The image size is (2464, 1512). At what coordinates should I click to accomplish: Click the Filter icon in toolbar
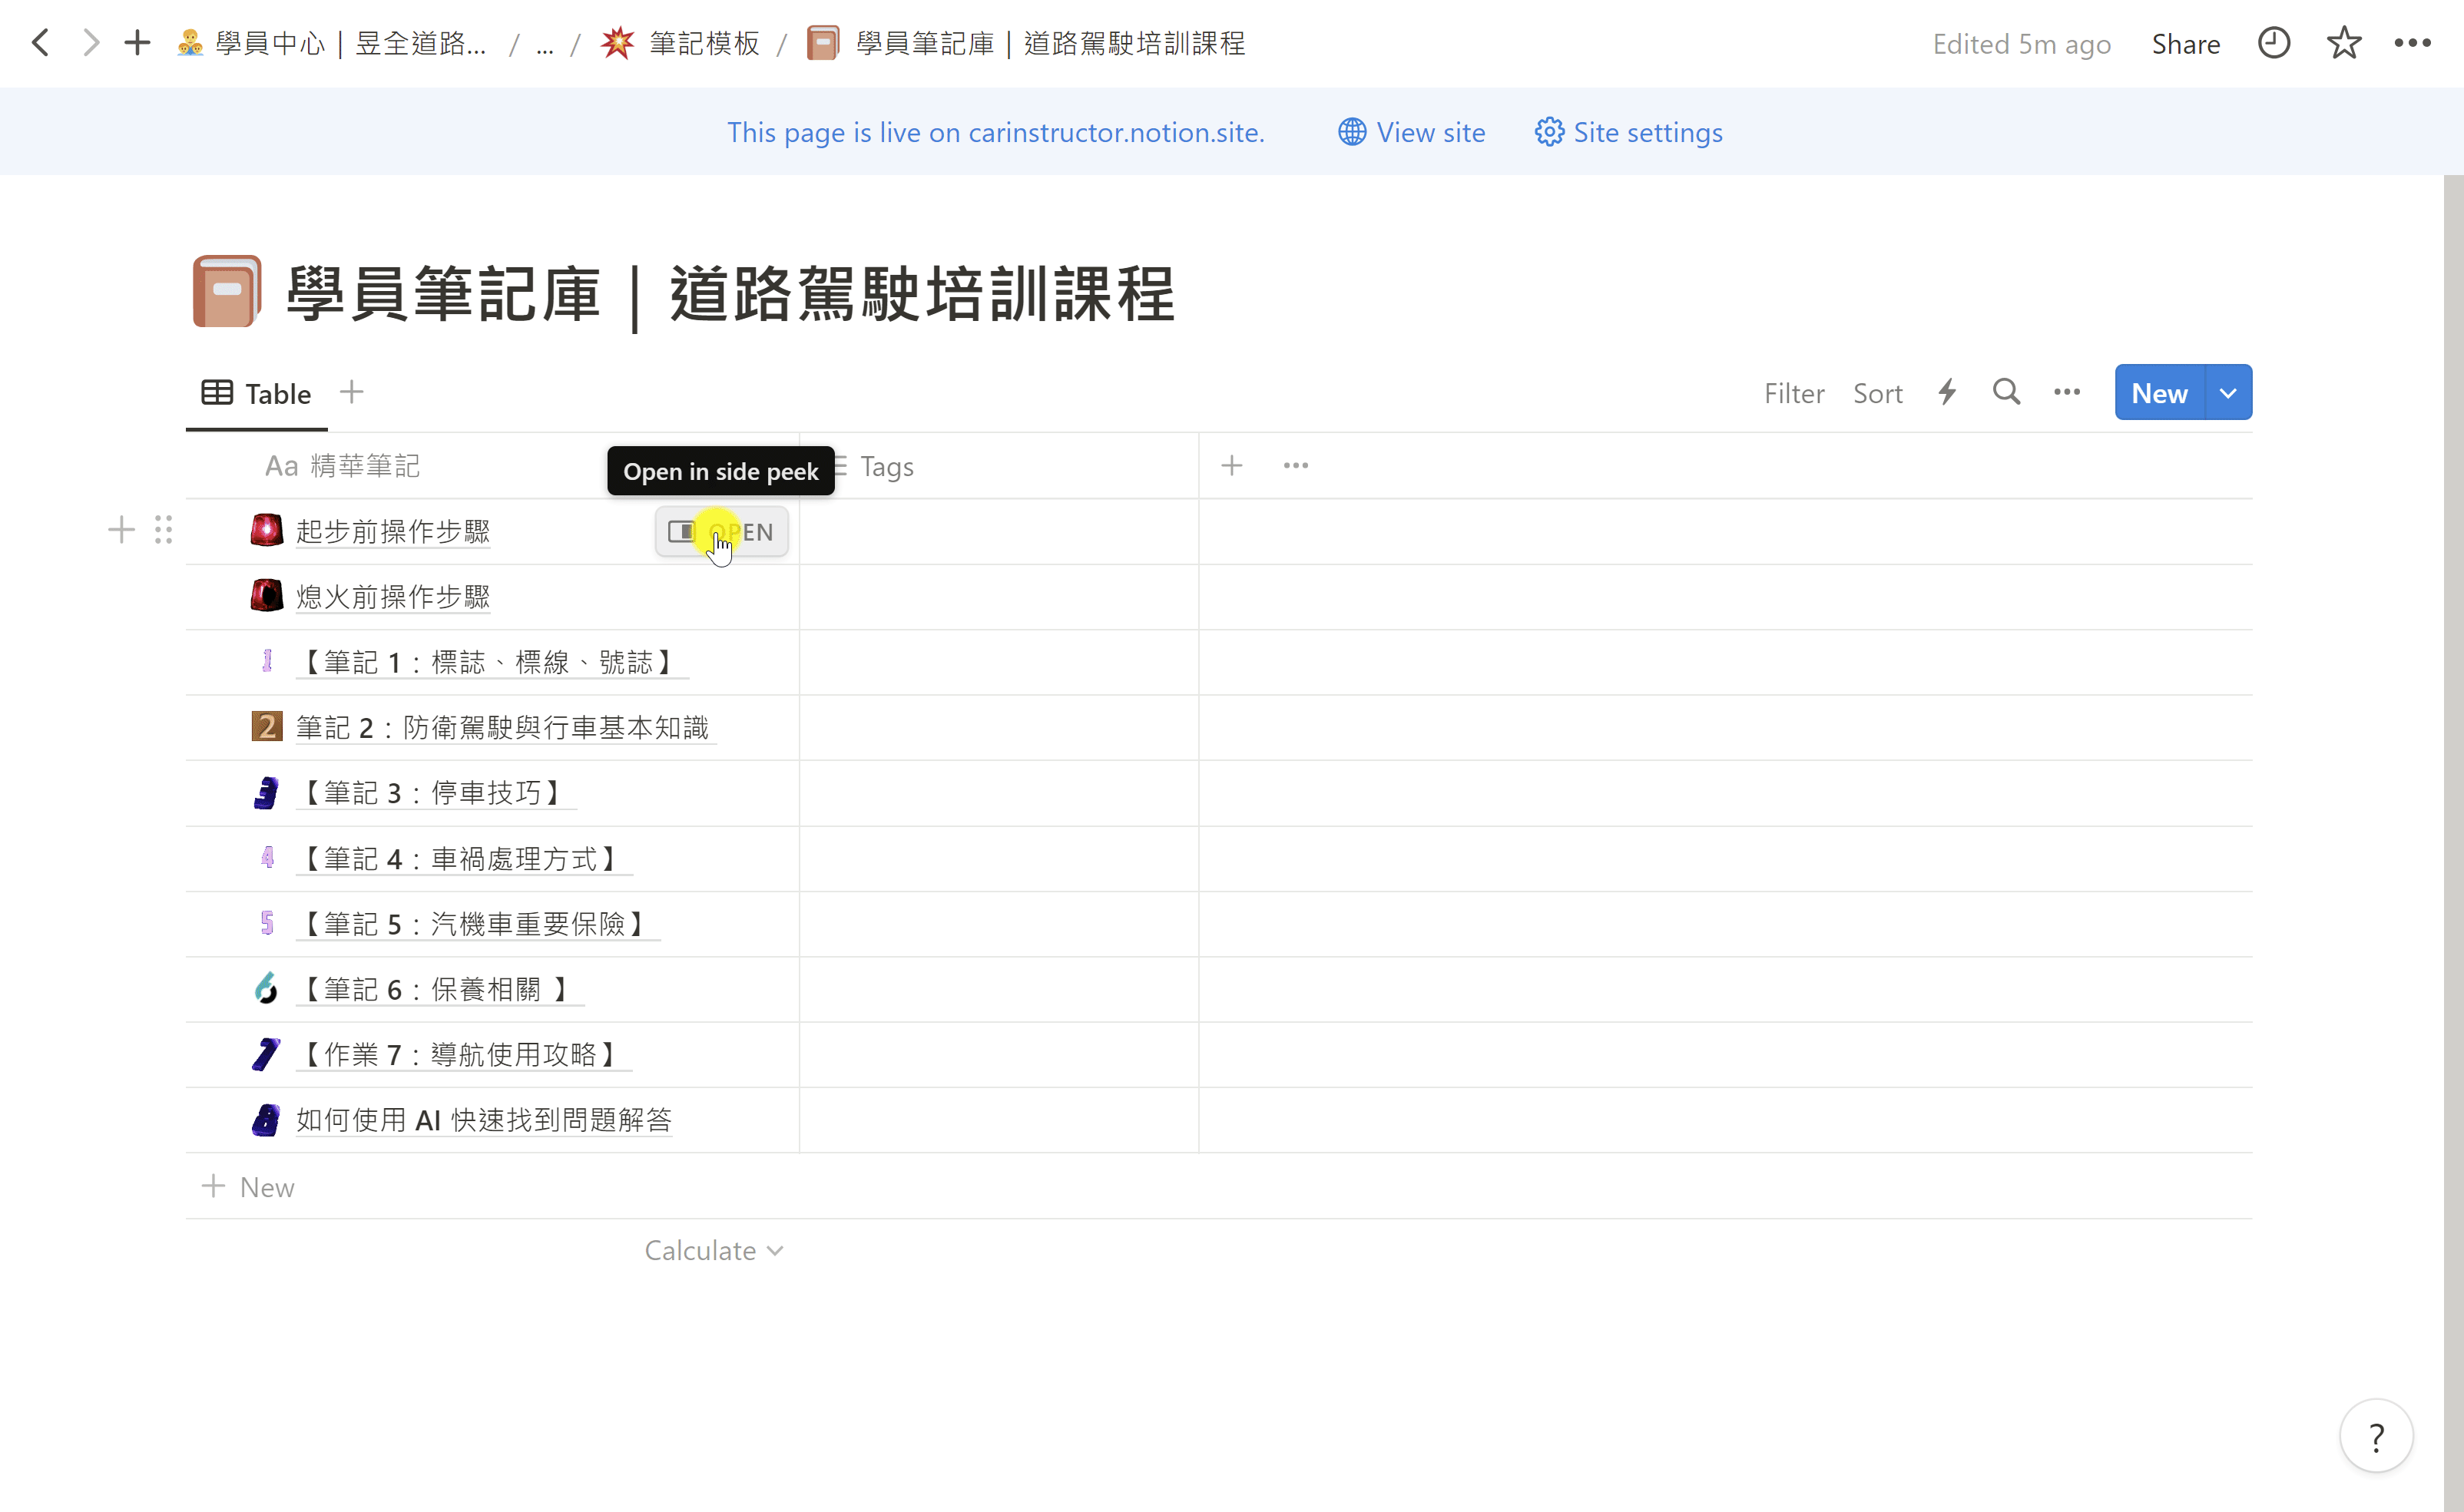pos(1793,392)
